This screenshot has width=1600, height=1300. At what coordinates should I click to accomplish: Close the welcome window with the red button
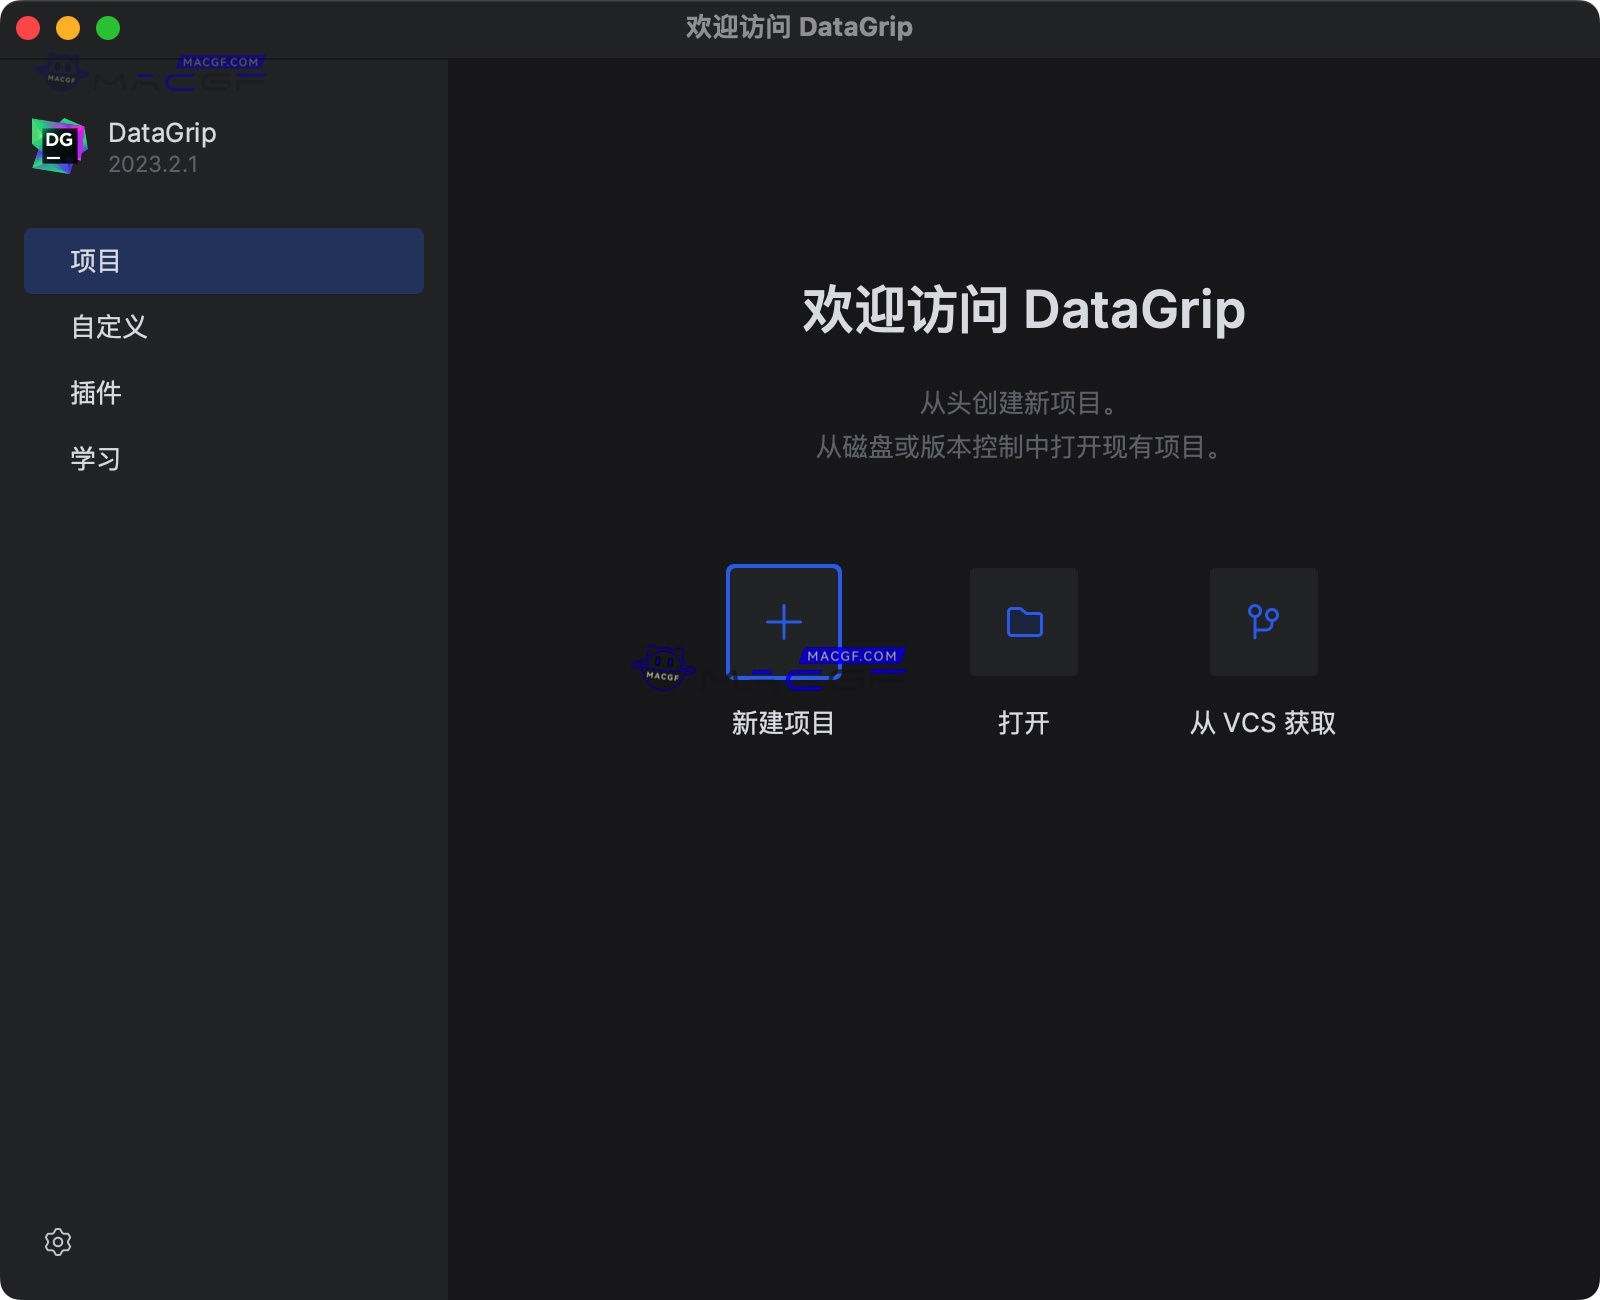coord(27,27)
